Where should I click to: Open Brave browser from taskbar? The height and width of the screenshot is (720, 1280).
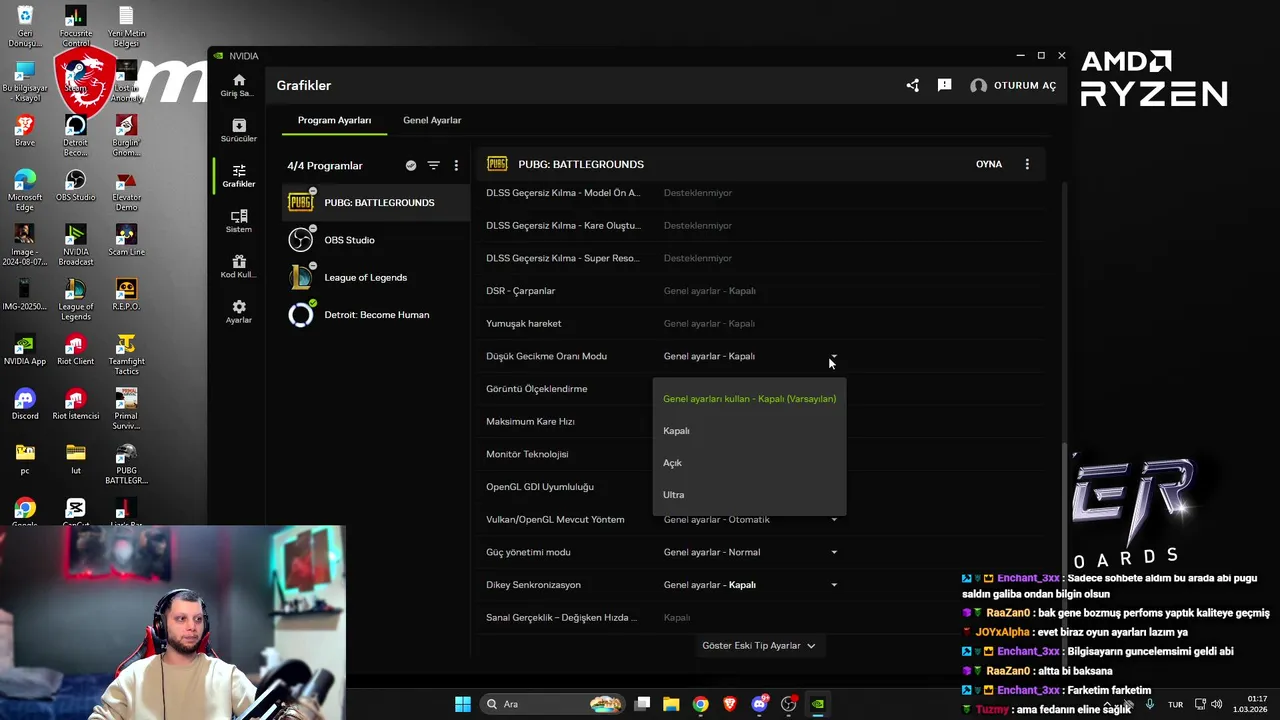coord(730,704)
